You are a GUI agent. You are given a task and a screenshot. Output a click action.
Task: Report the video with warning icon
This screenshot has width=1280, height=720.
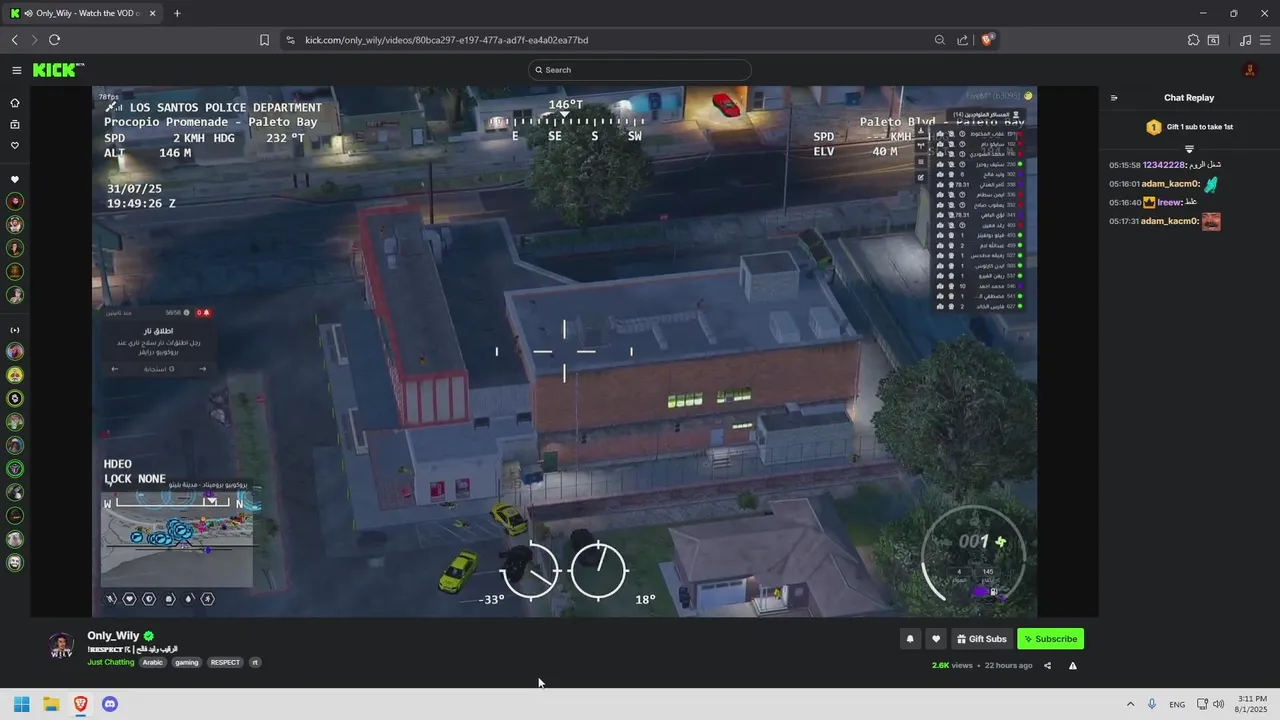point(1073,666)
